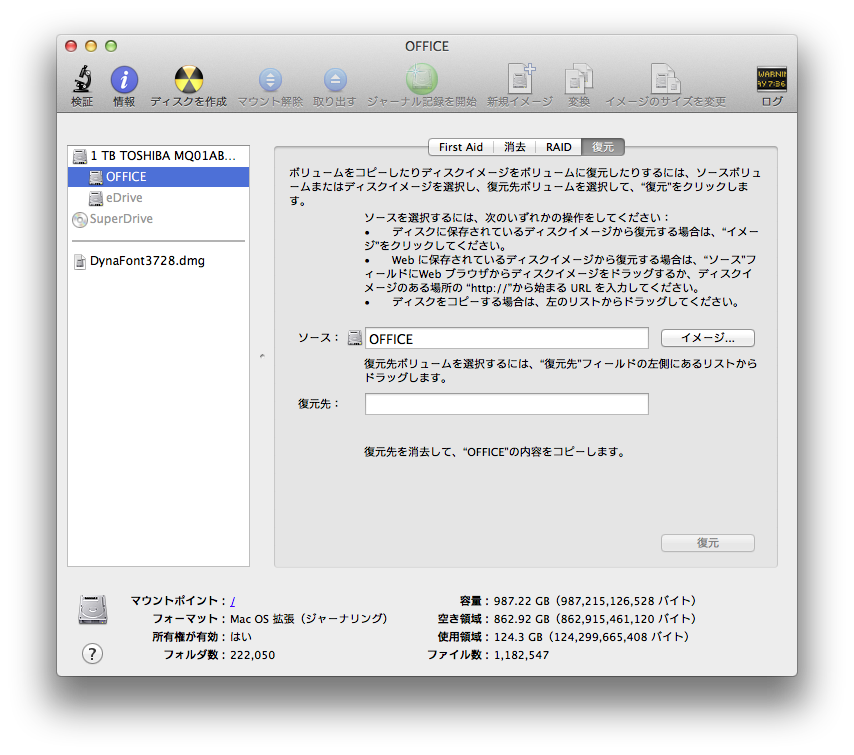Click the file count 1,182,547

tap(521, 655)
